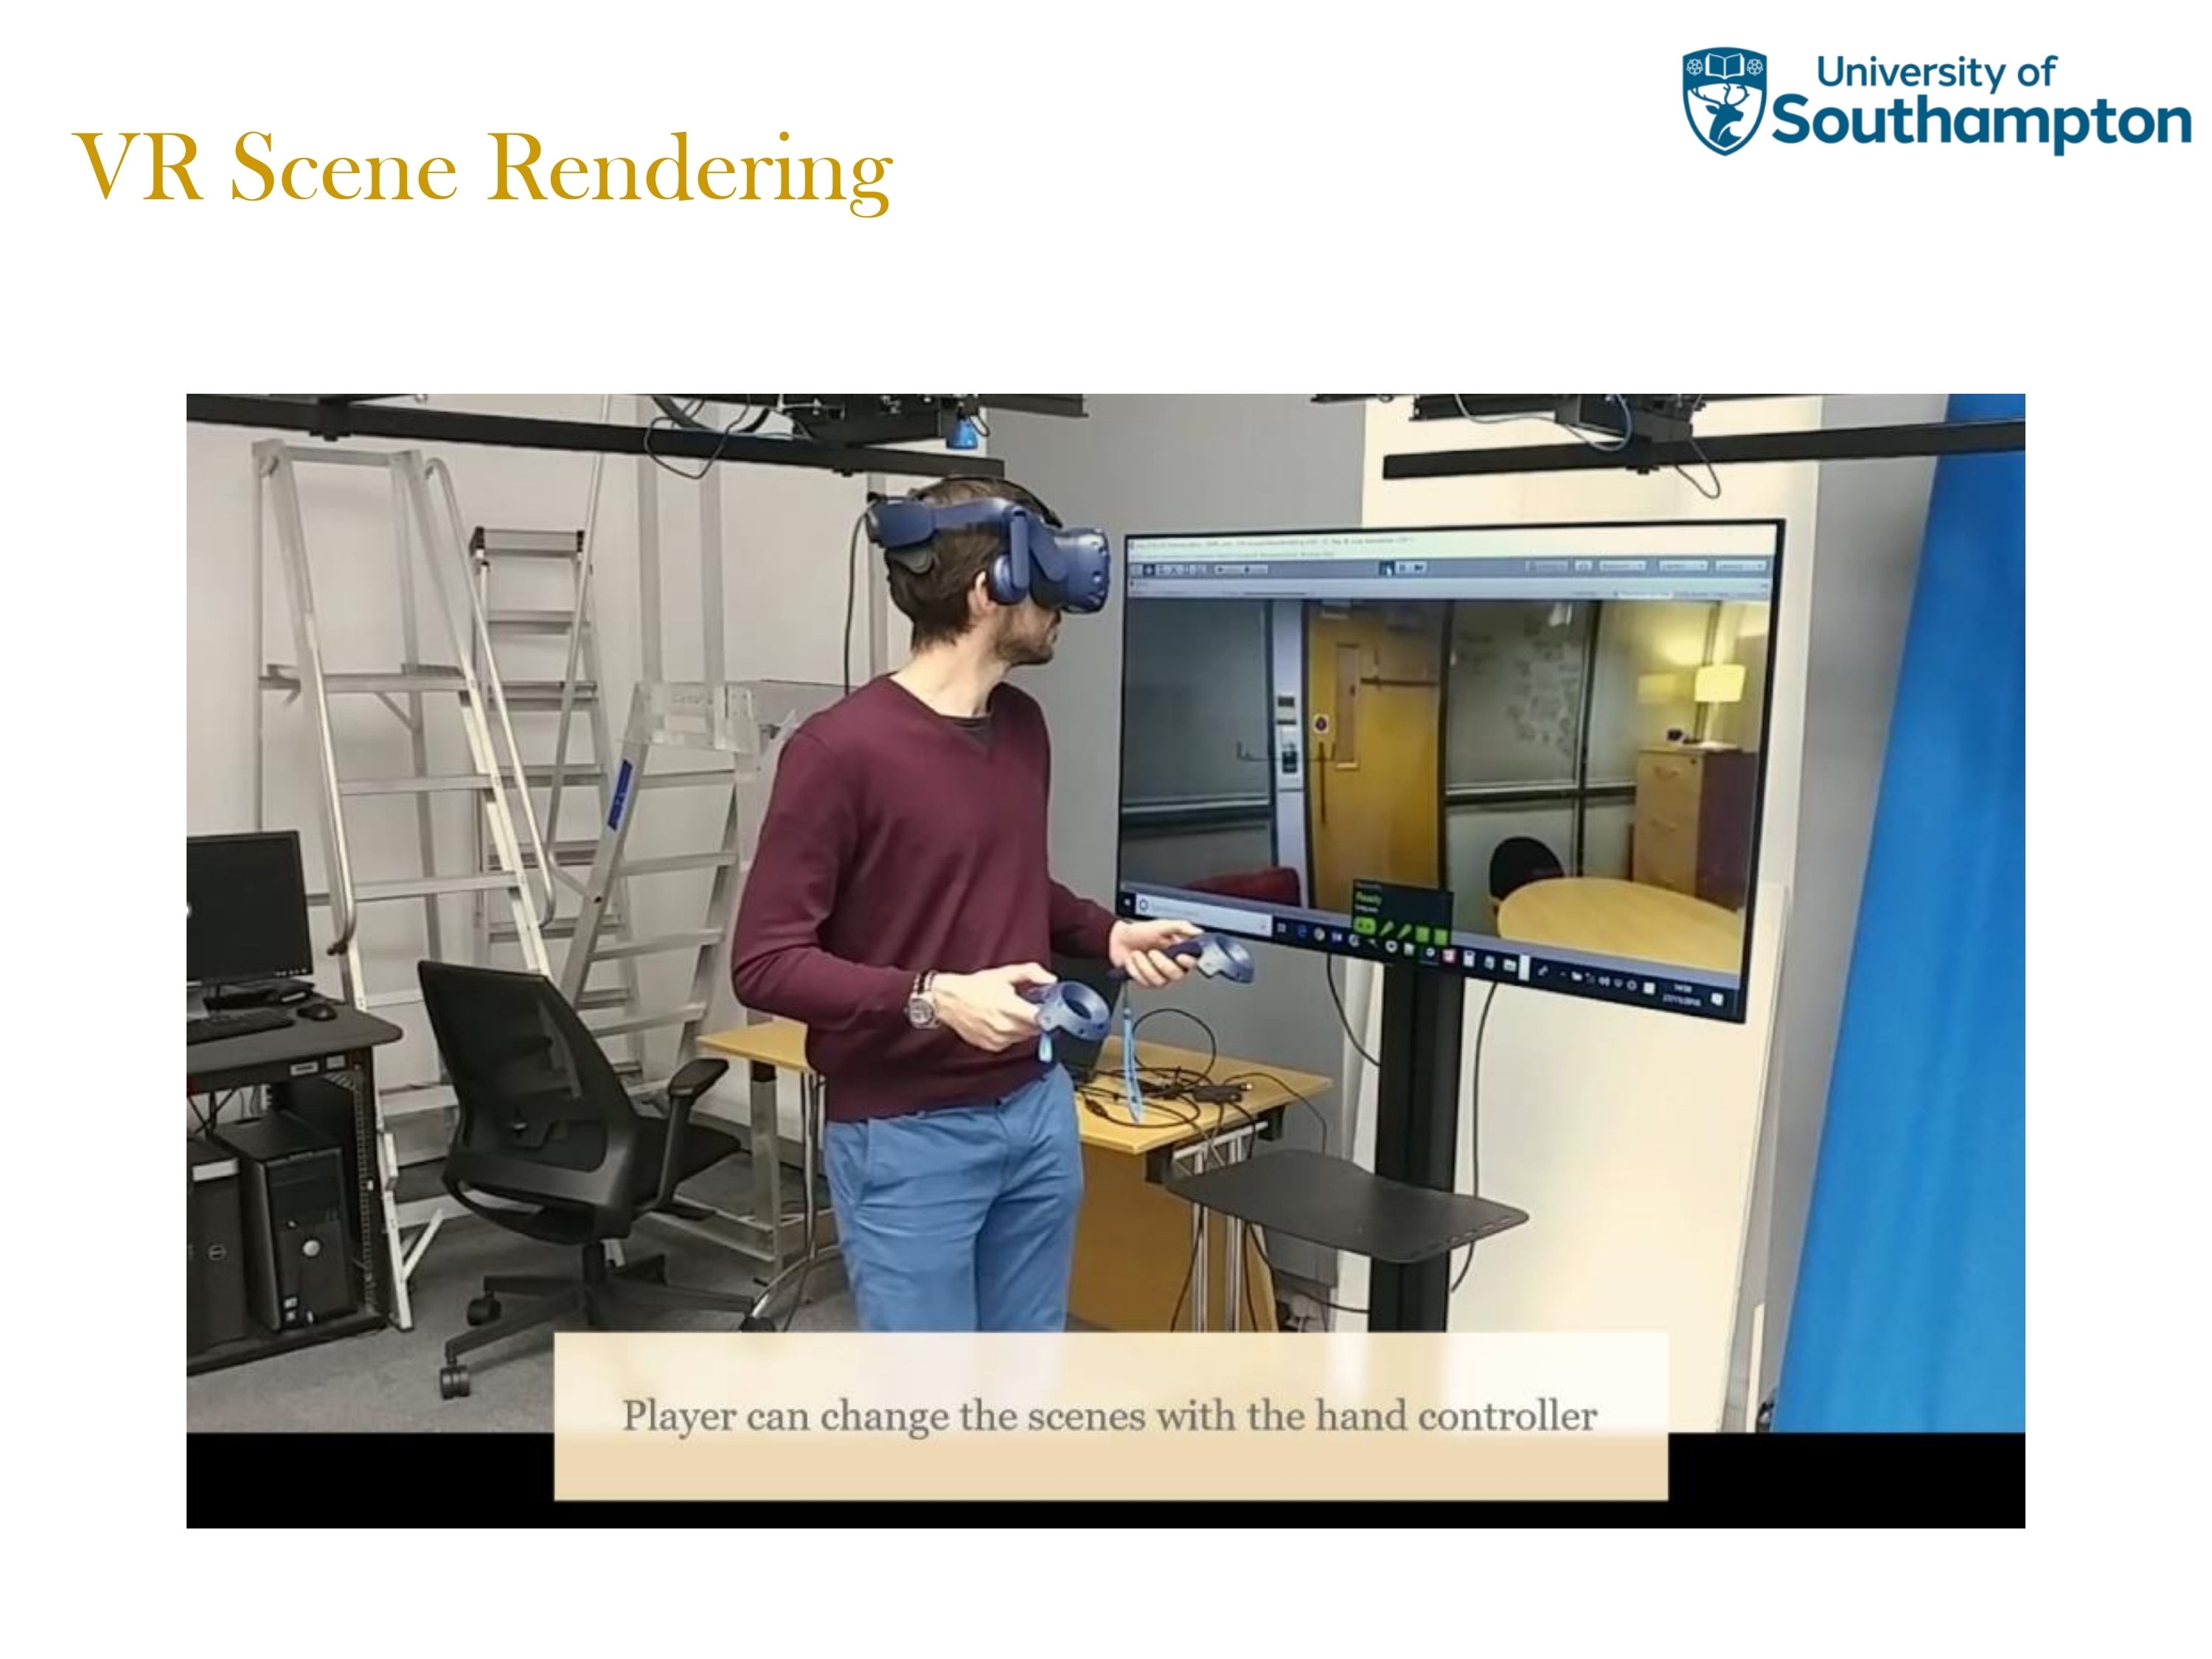Click the University of Southampton crest logo
2212x1659 pixels.
click(1724, 101)
